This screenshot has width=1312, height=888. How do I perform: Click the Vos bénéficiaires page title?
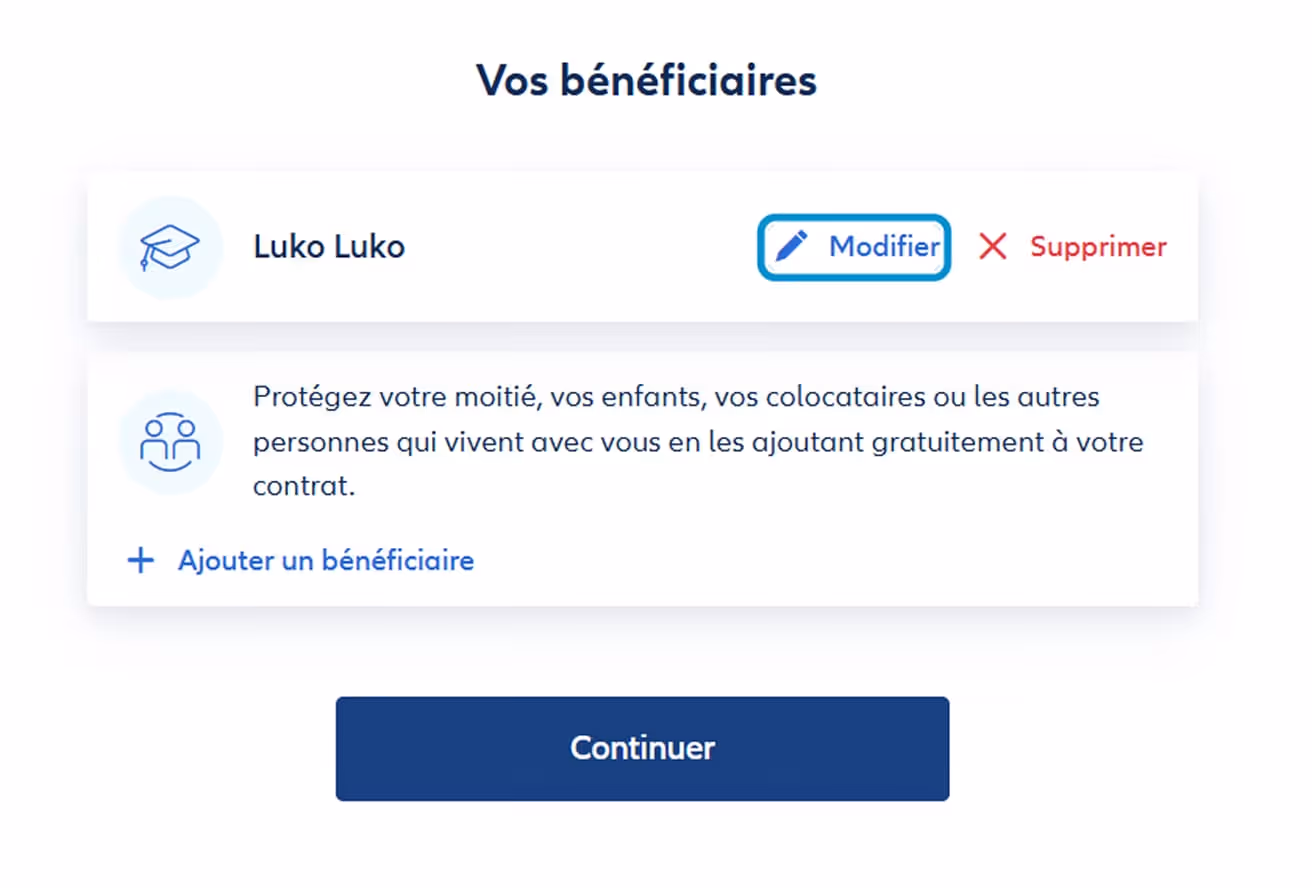click(648, 80)
